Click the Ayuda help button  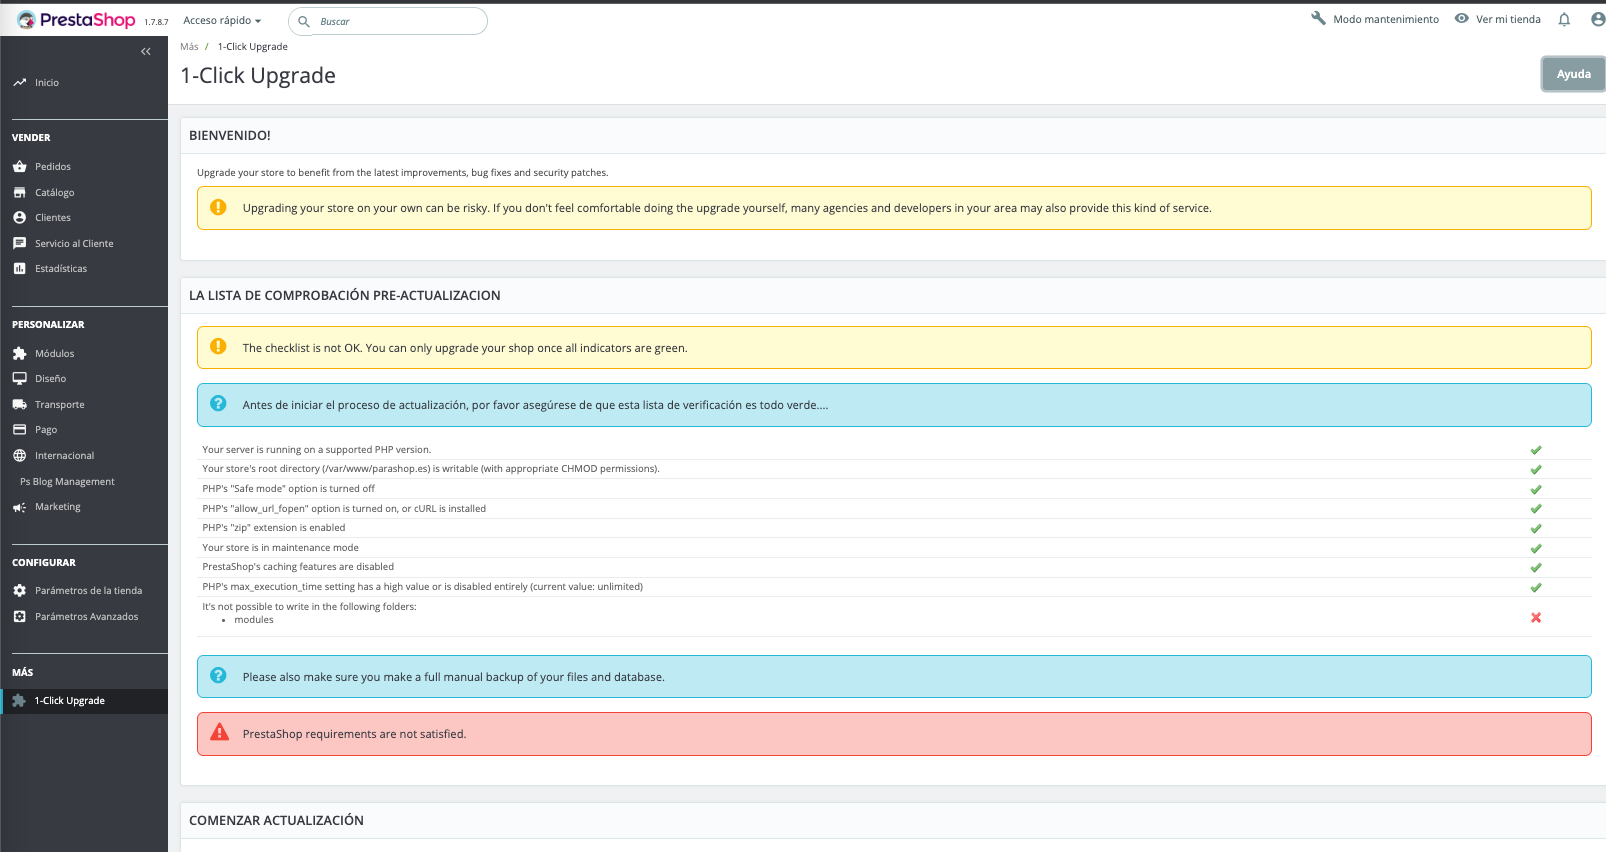point(1573,74)
